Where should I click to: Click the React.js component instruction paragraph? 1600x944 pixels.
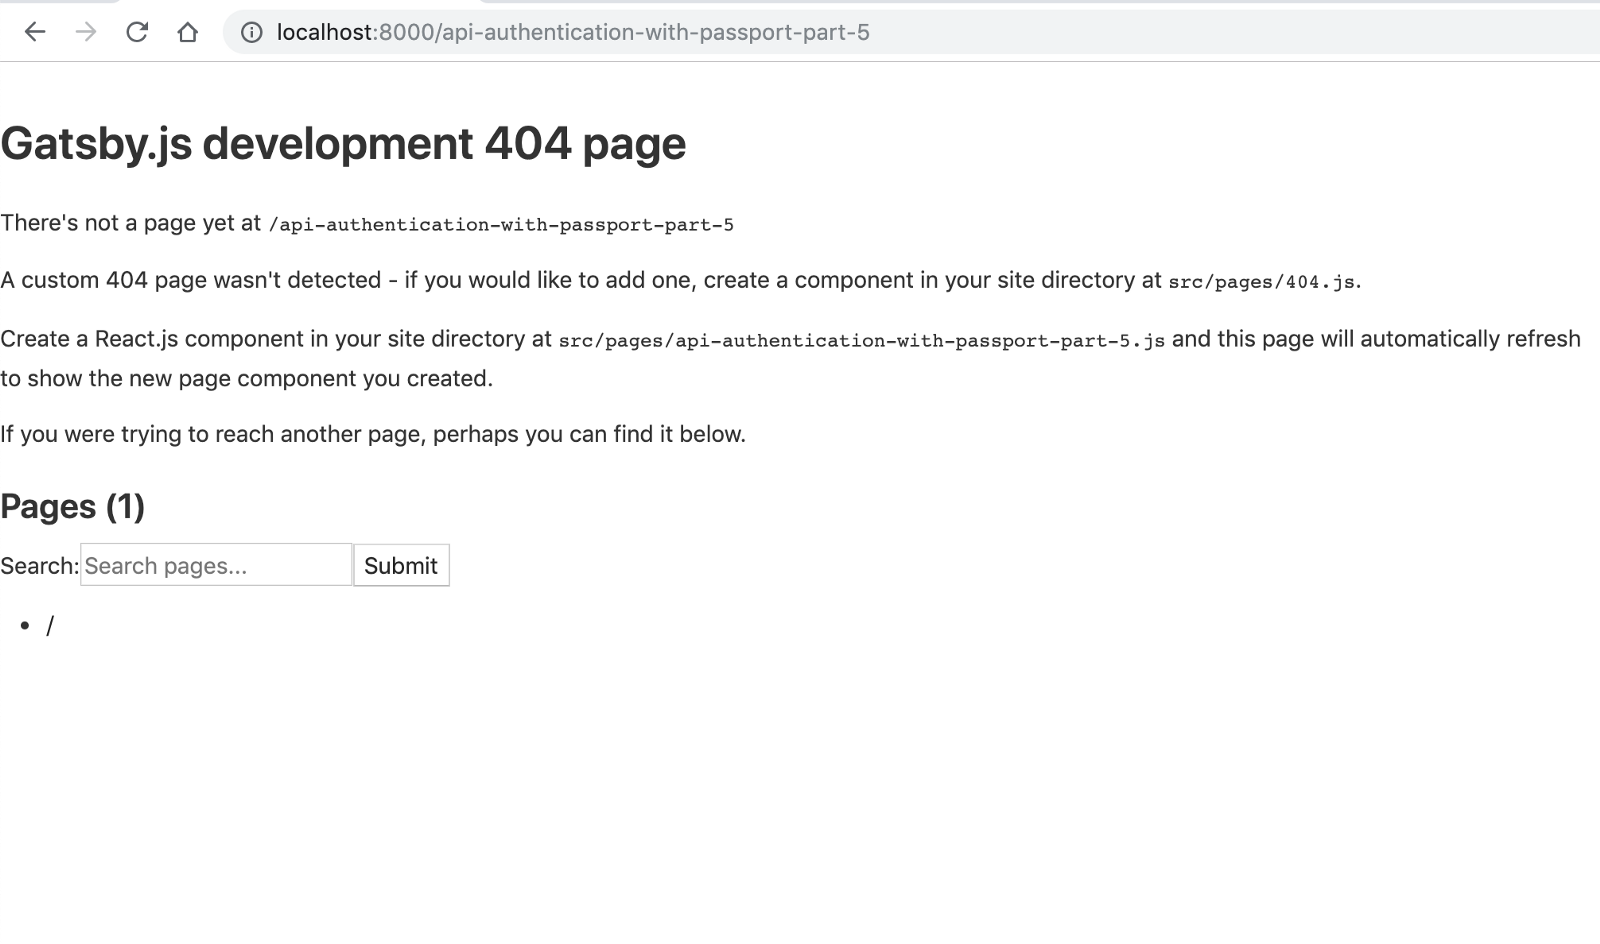click(x=700, y=358)
